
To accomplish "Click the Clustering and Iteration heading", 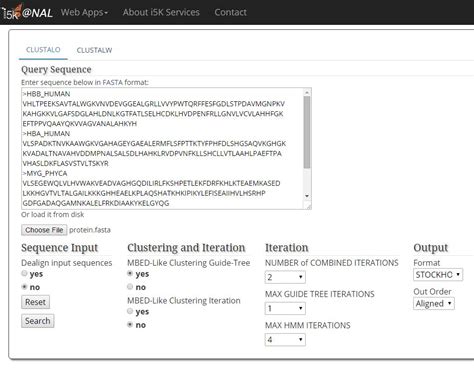I will coord(186,248).
